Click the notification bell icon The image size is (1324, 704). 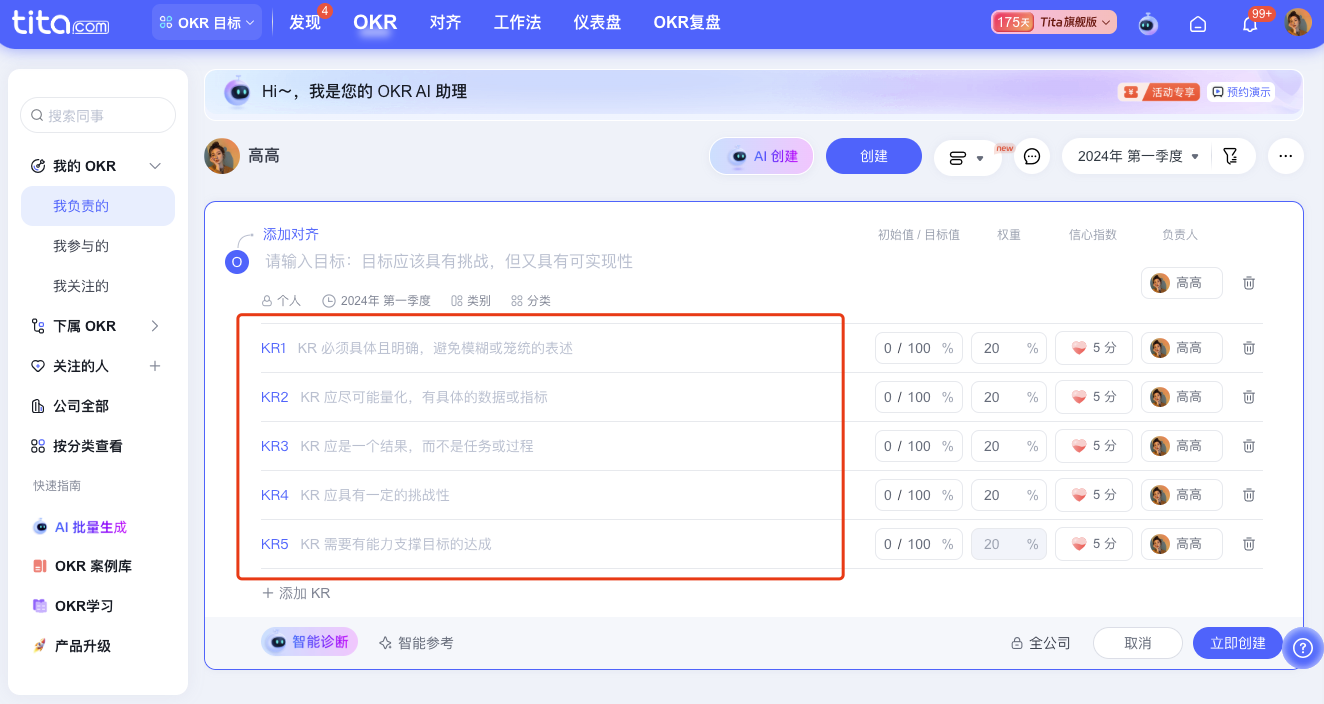coord(1250,24)
